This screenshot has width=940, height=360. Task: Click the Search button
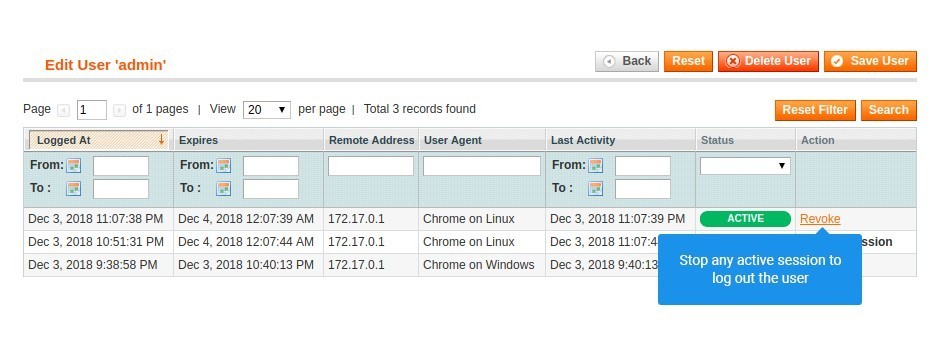point(888,110)
